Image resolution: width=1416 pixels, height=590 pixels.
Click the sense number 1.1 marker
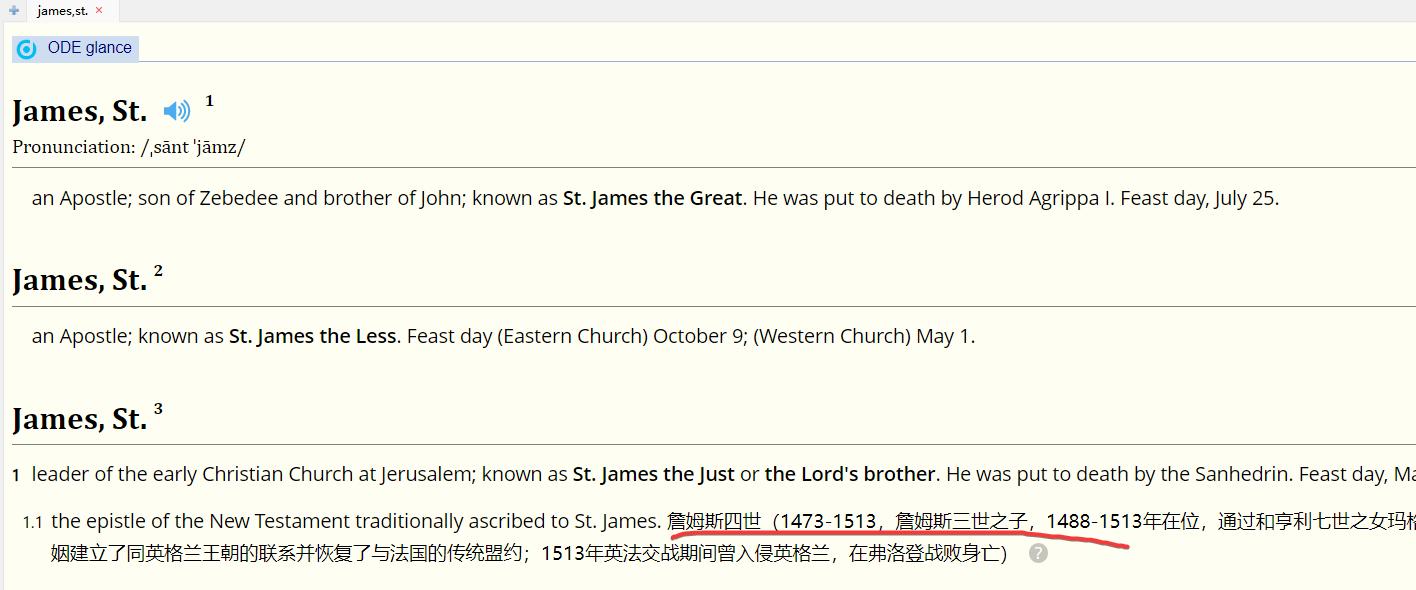click(x=33, y=522)
